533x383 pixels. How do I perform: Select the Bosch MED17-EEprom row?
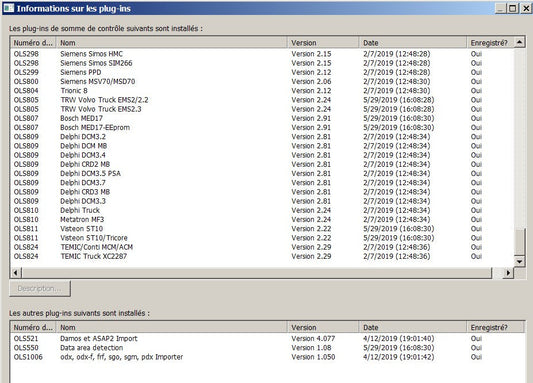tap(262, 127)
